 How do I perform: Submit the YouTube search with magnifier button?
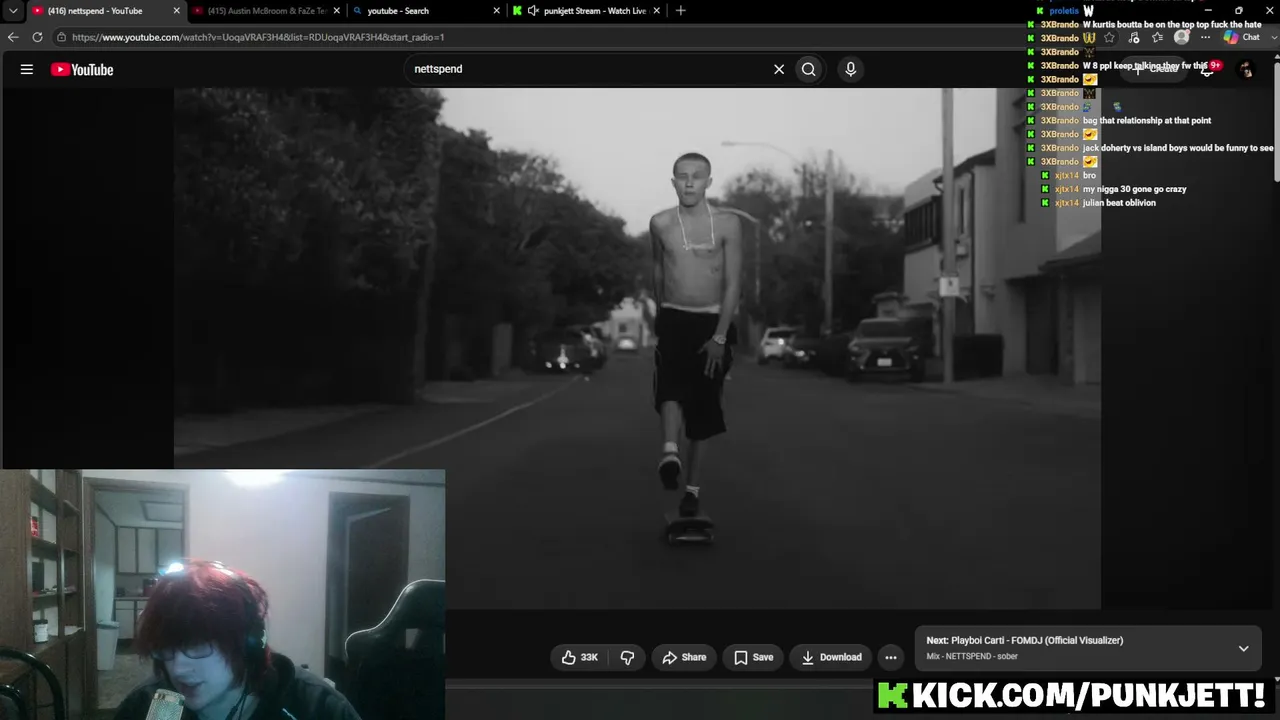(809, 69)
